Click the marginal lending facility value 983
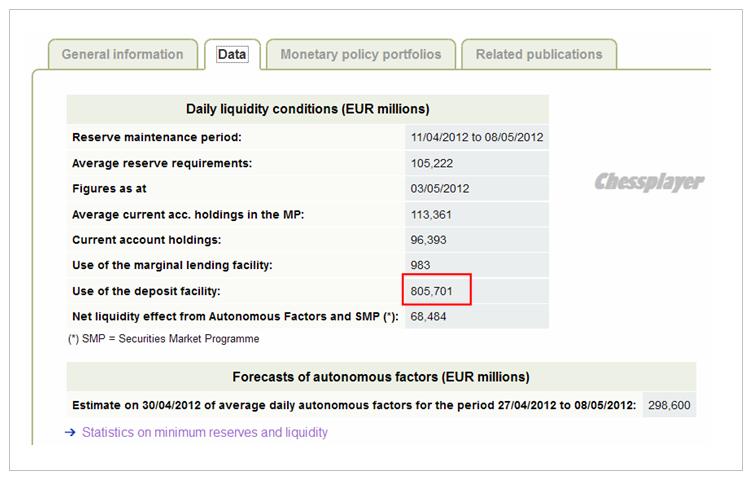The height and width of the screenshot is (478, 750). (421, 266)
